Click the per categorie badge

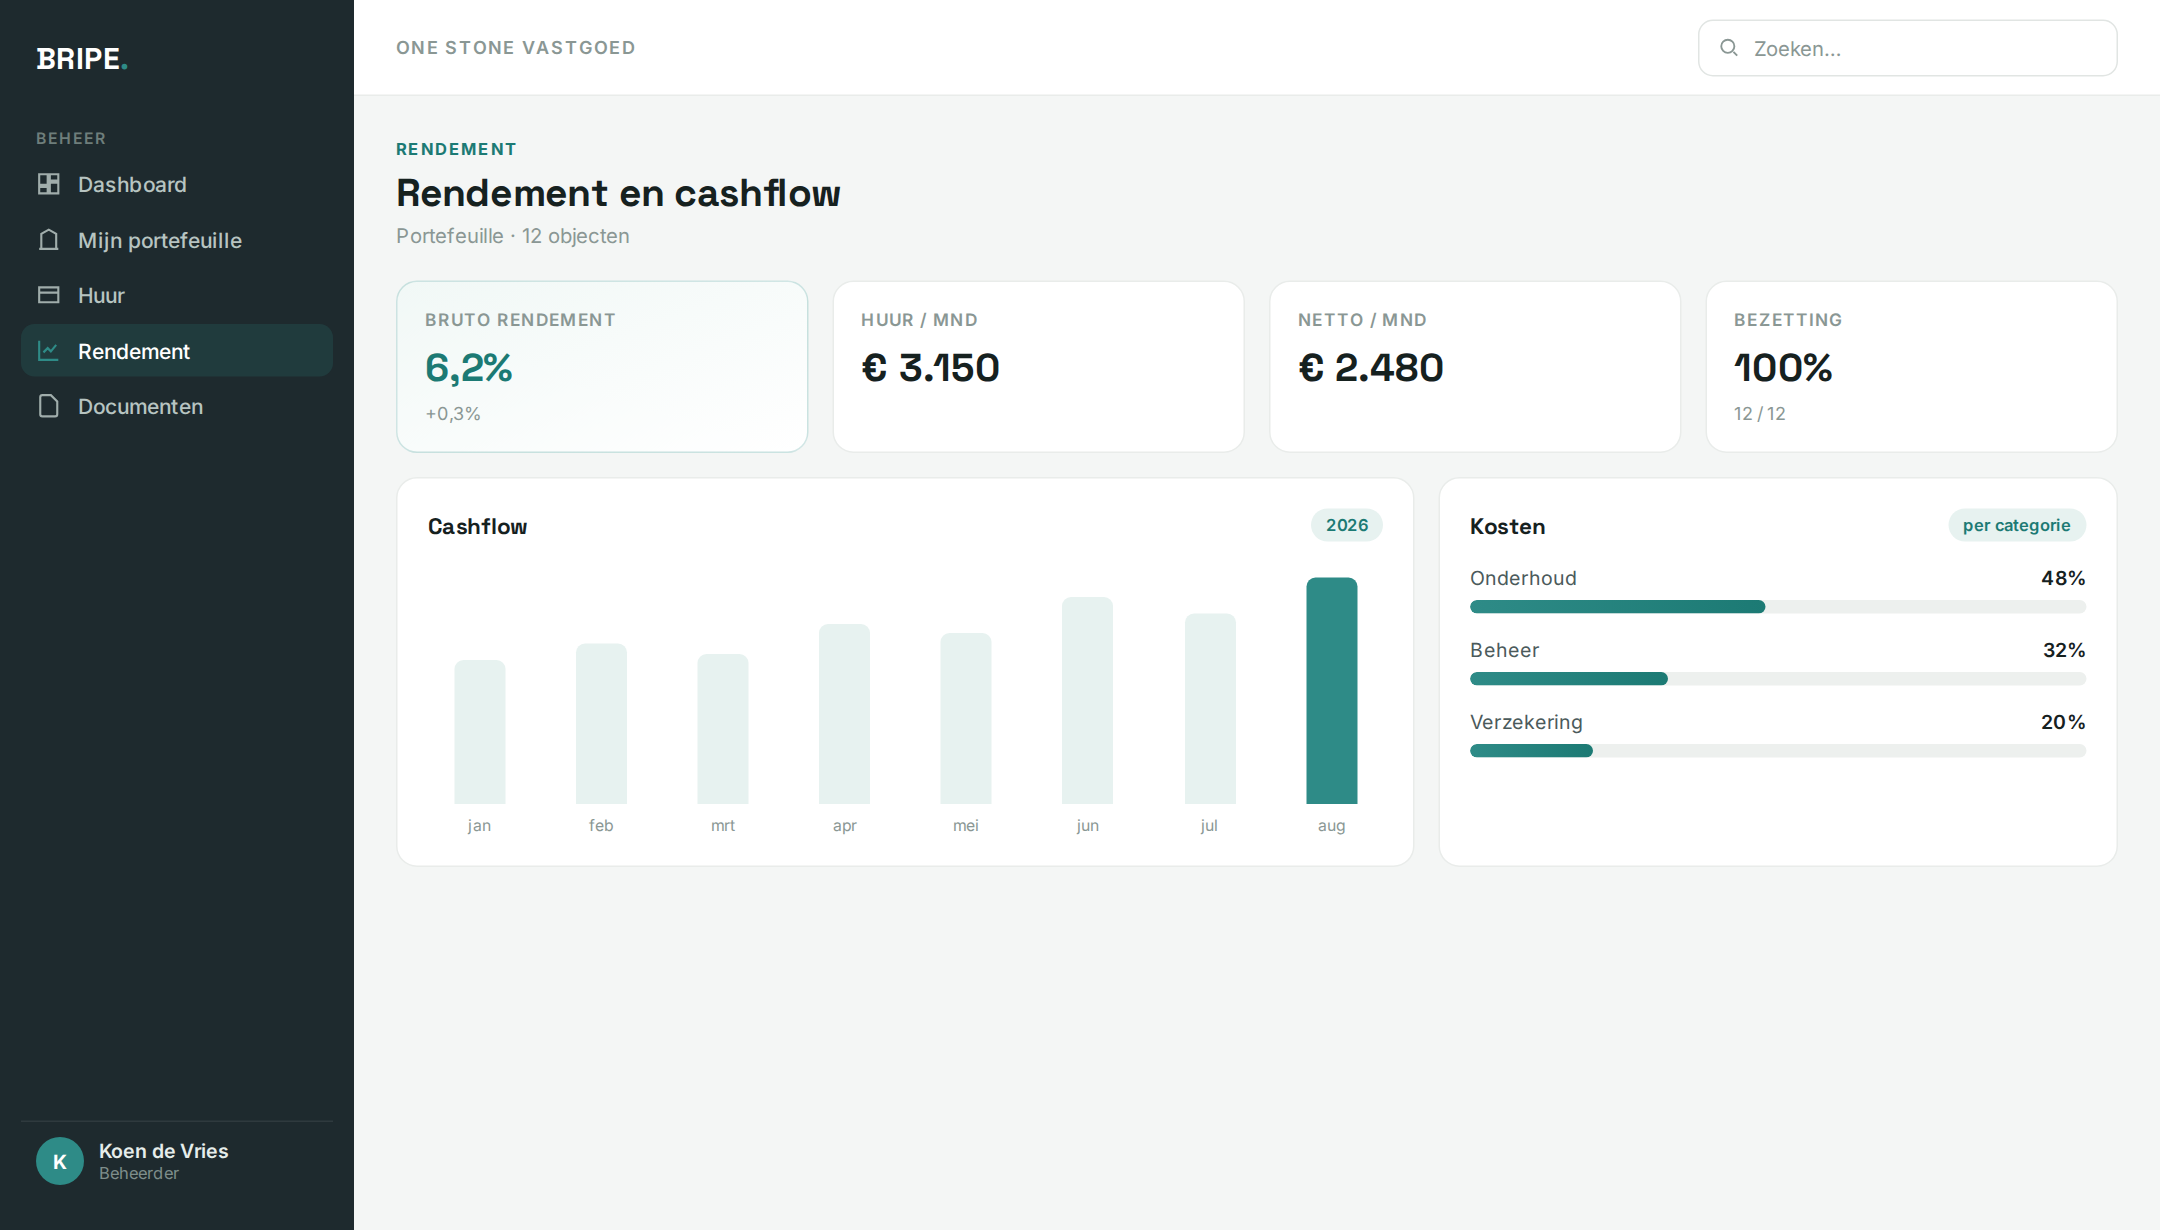(x=2016, y=525)
